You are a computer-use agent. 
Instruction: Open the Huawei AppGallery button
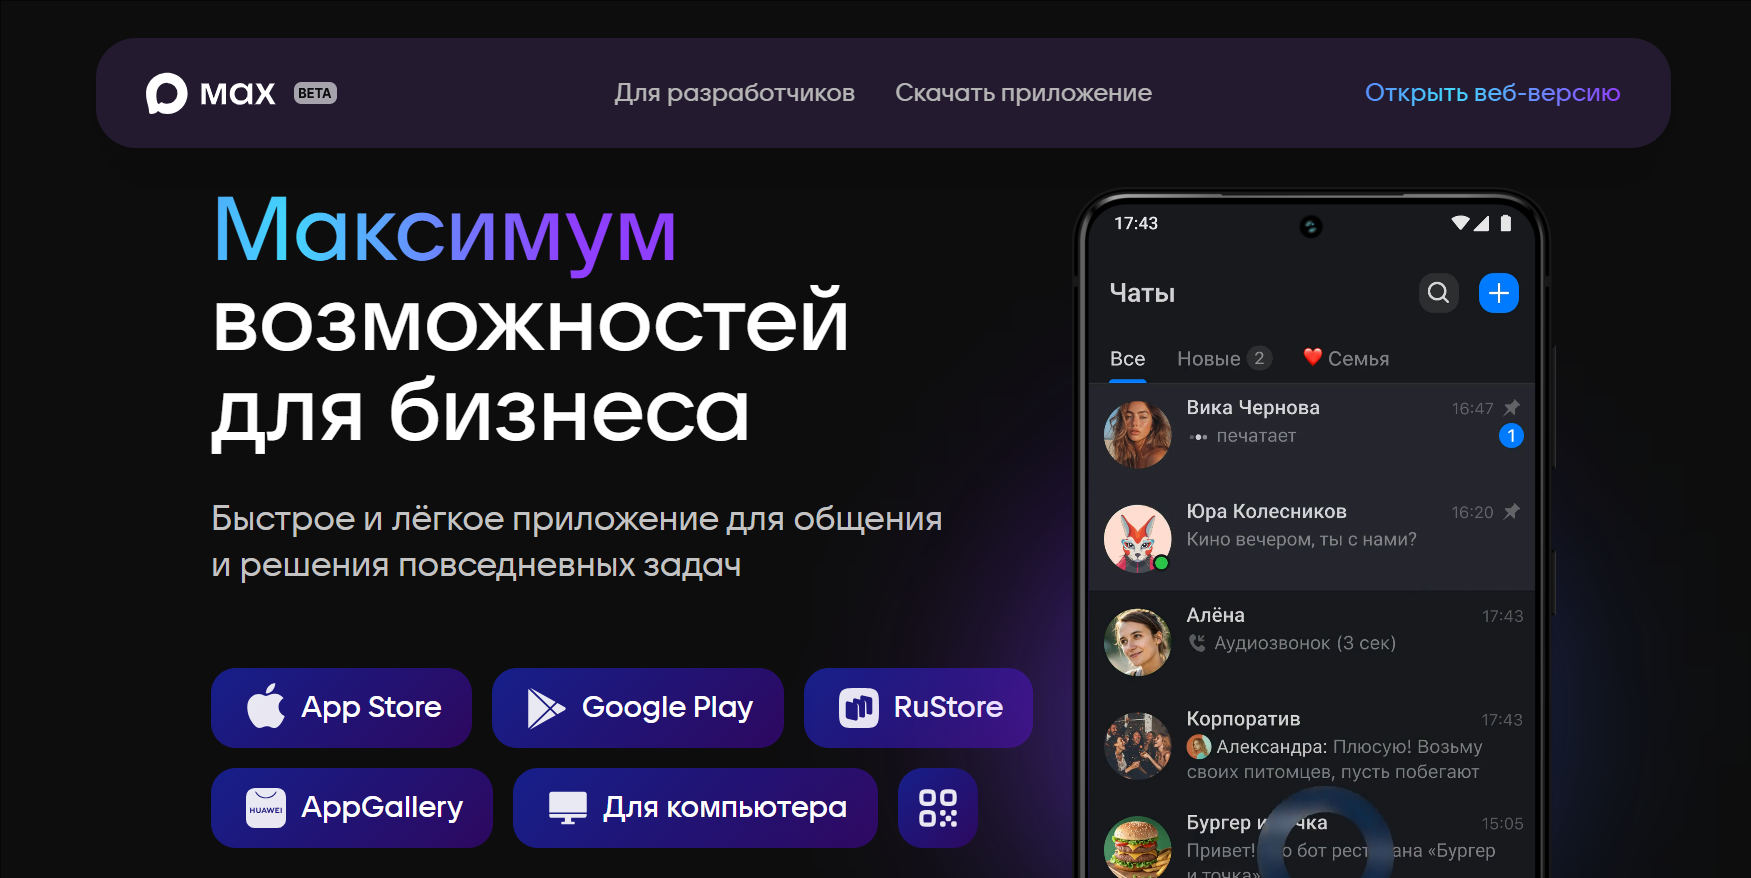pos(351,808)
